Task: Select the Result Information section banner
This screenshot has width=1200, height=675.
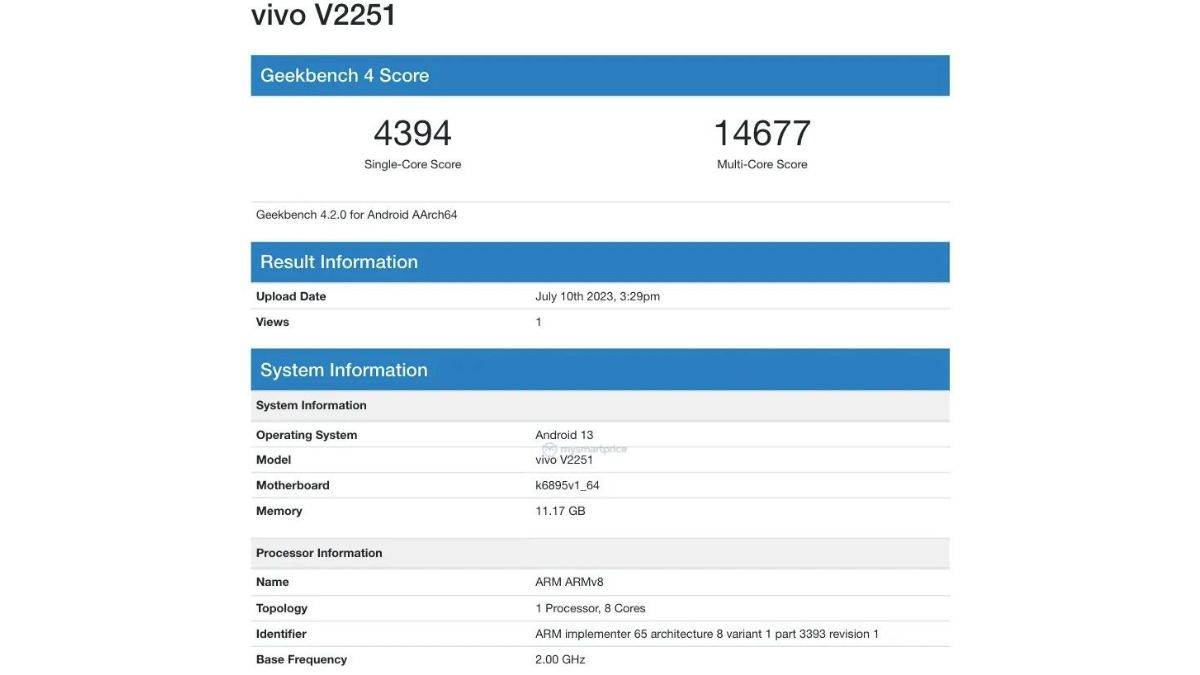Action: pos(339,261)
